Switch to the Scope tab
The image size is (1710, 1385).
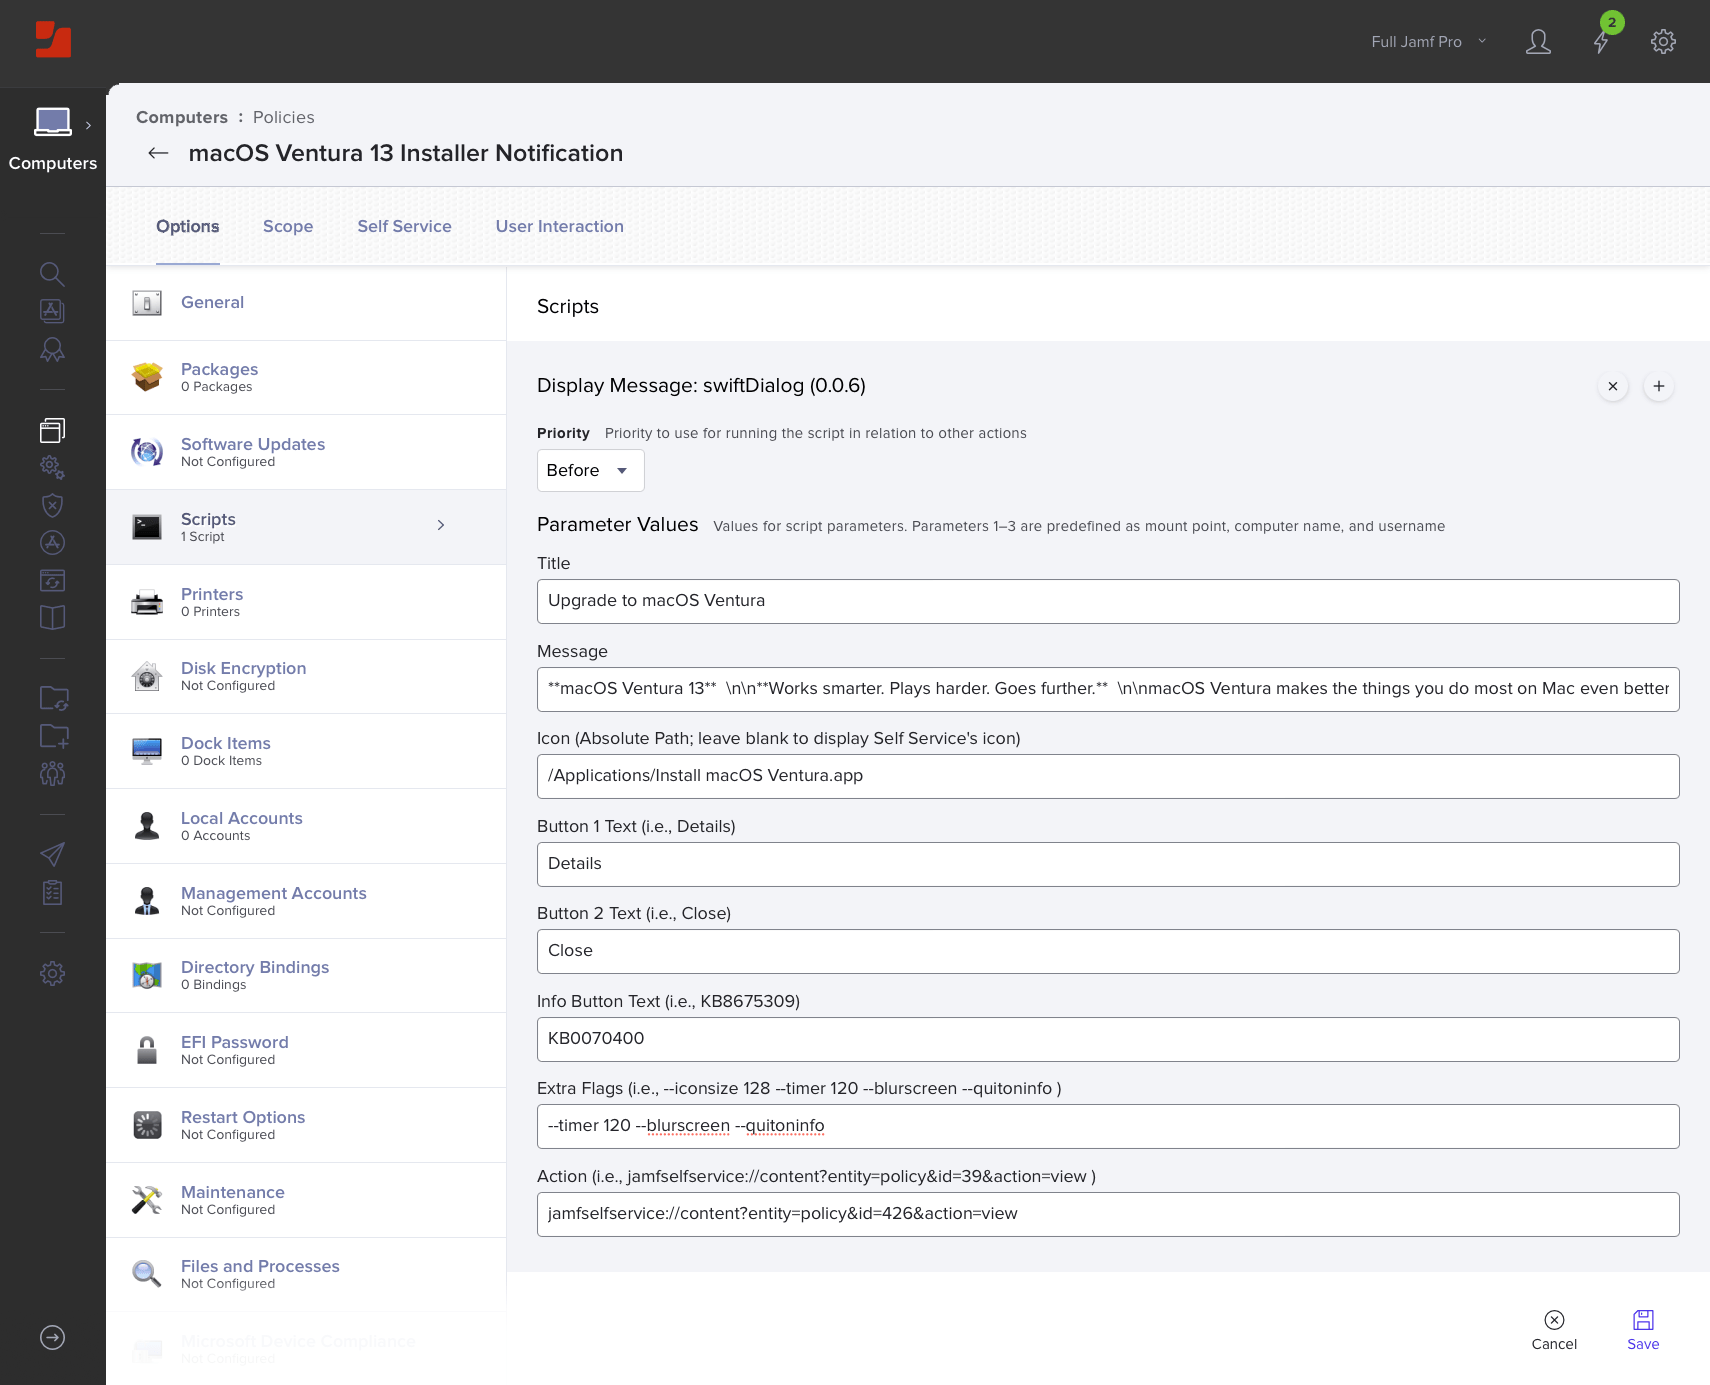[x=288, y=226]
